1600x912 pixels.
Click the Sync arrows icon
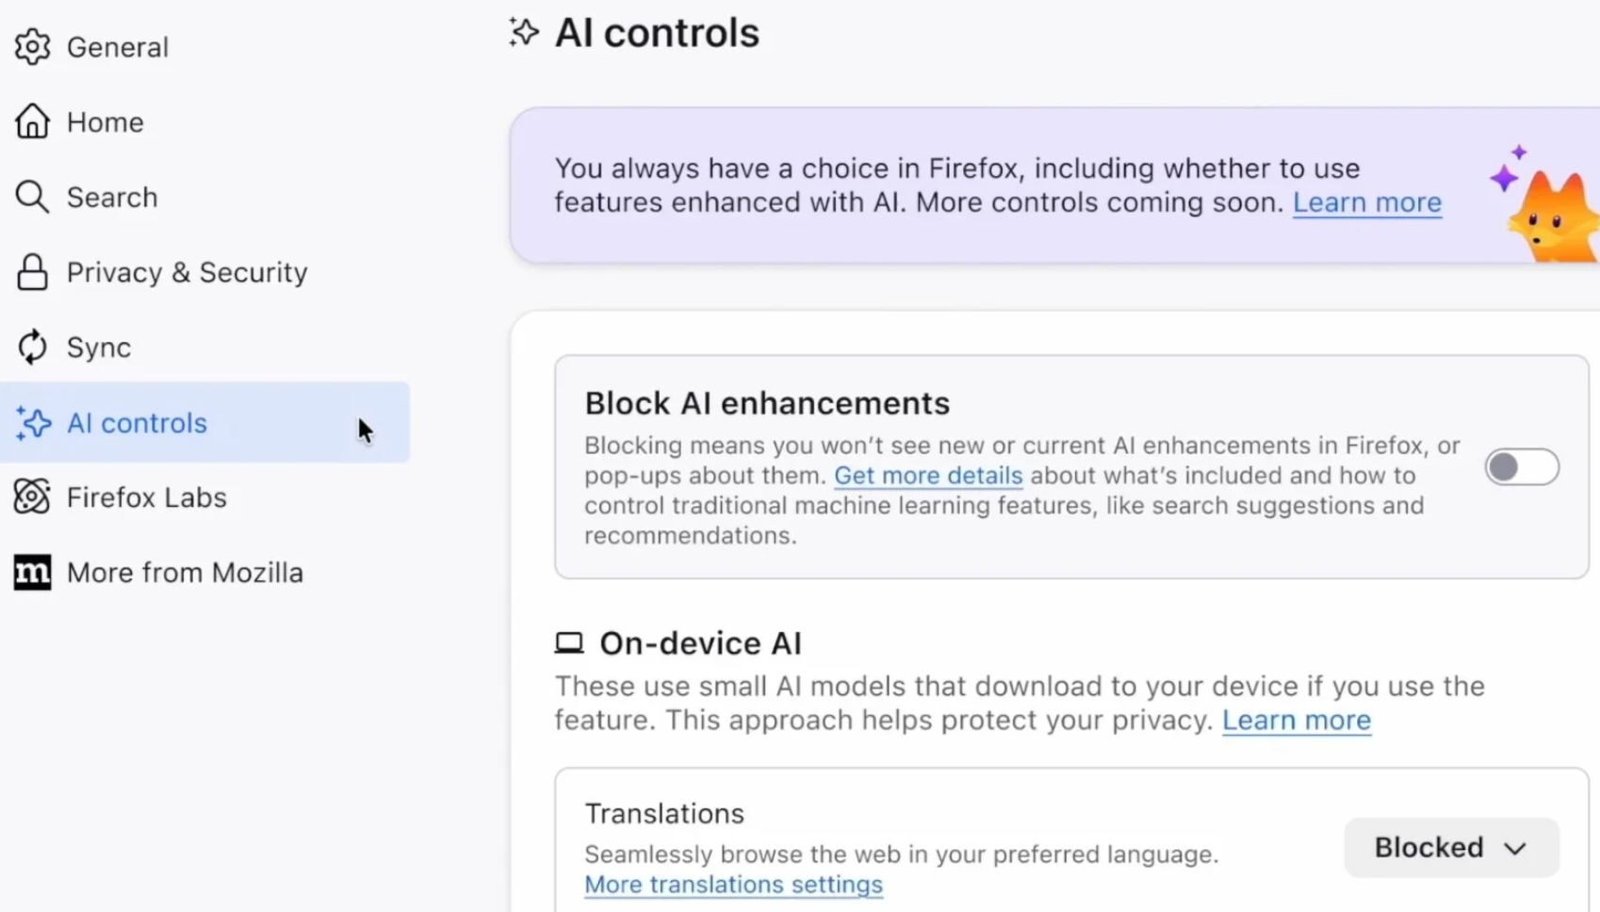[32, 347]
